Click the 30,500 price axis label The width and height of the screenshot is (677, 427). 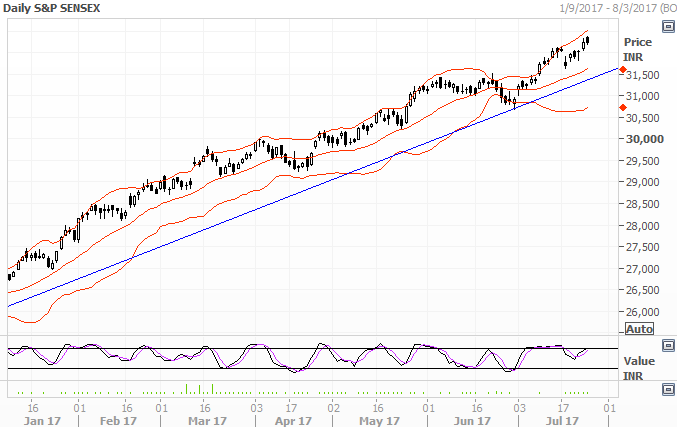click(643, 118)
